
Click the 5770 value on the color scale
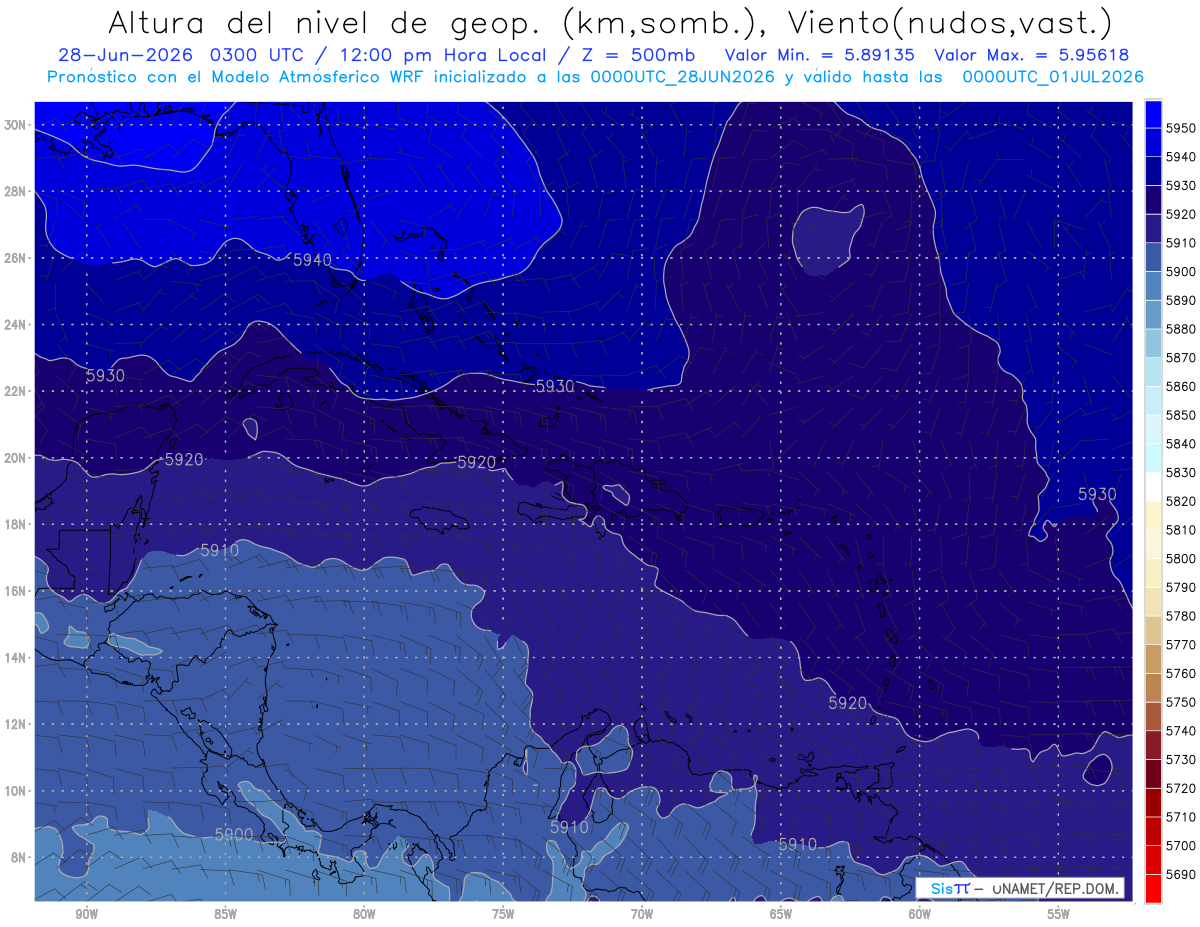[1180, 645]
